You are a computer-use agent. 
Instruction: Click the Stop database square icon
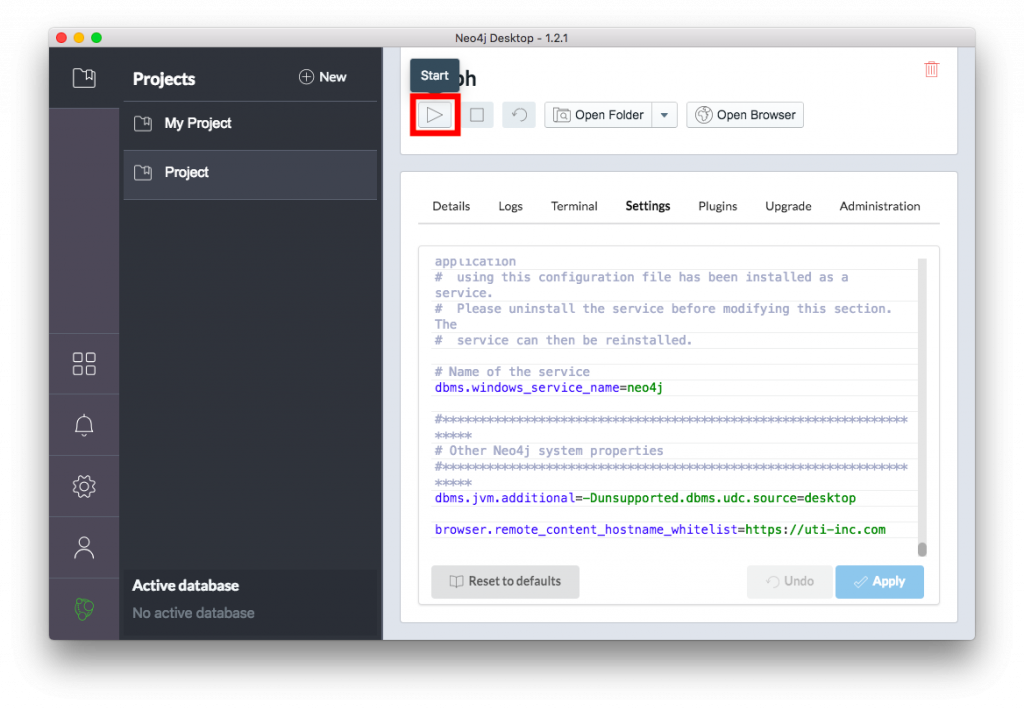(x=477, y=115)
